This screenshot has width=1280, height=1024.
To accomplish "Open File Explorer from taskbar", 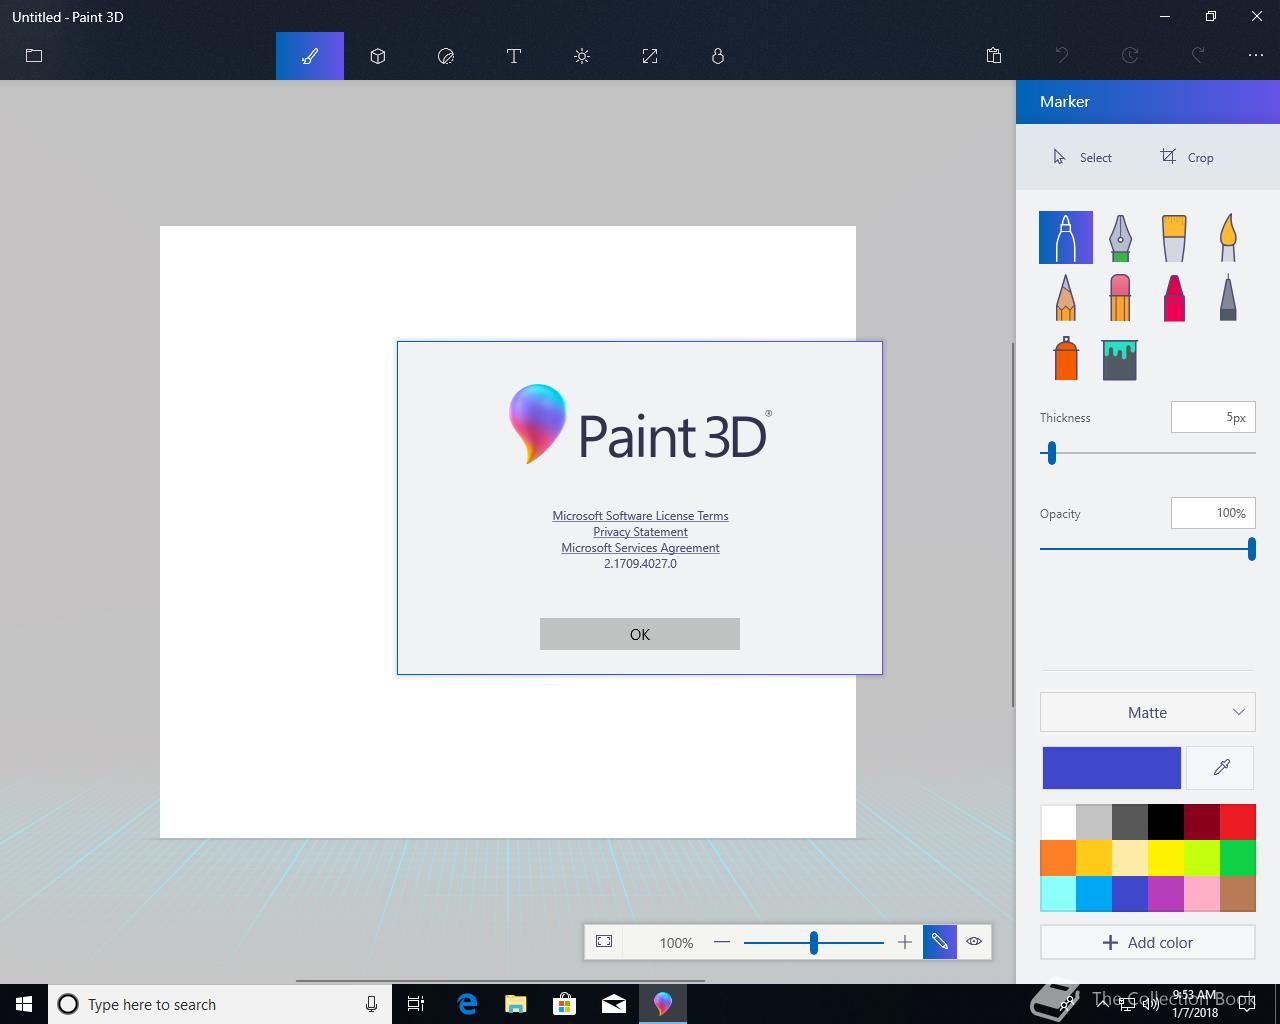I will pos(516,1004).
